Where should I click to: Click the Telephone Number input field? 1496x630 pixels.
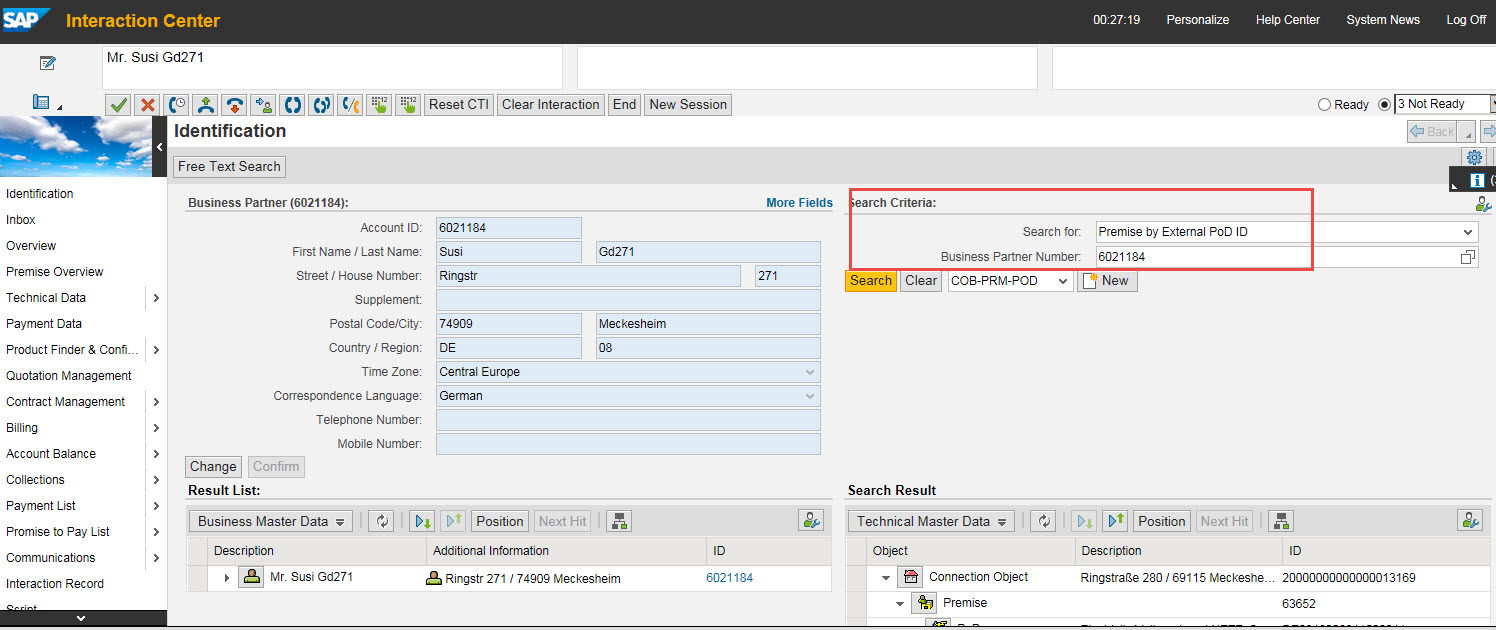point(628,420)
